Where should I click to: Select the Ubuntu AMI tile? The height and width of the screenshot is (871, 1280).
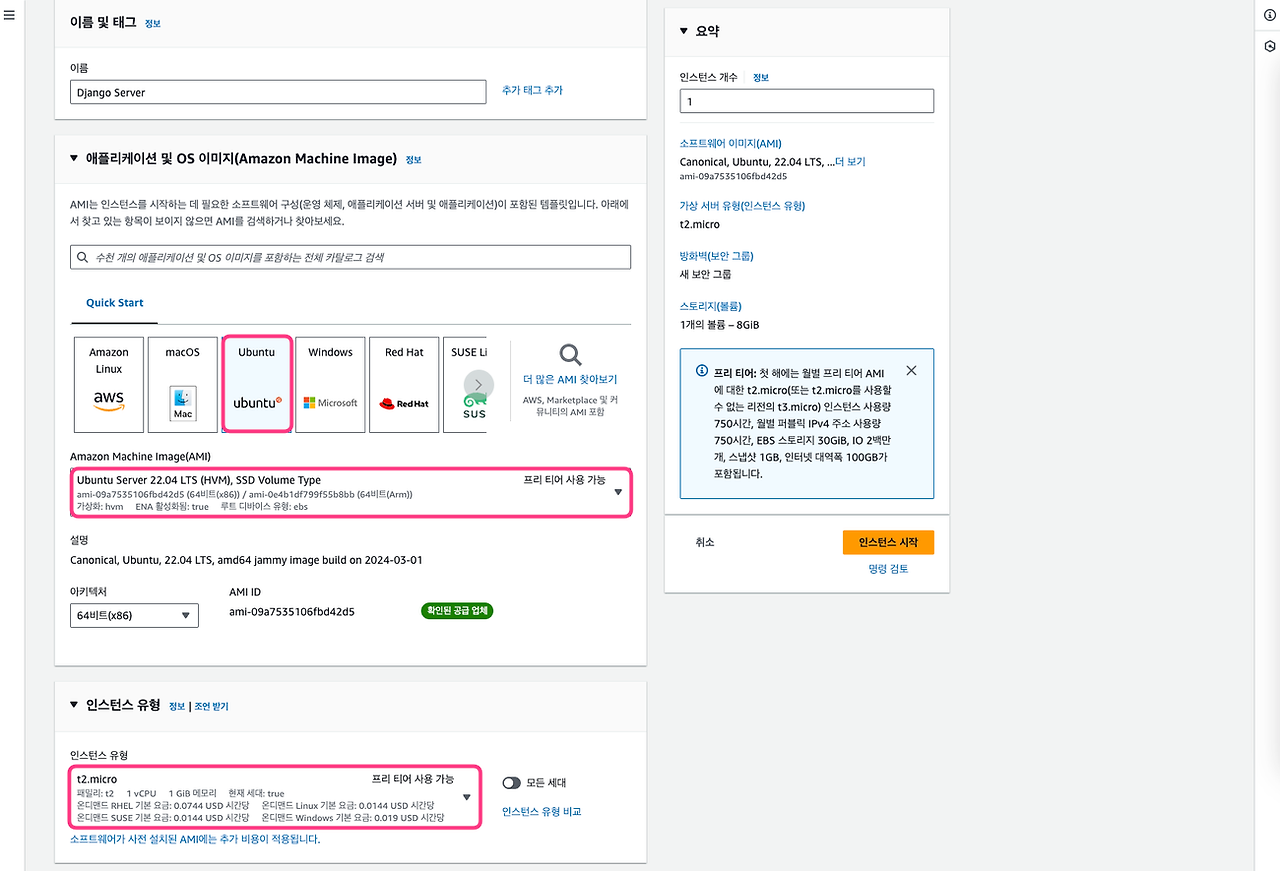257,384
